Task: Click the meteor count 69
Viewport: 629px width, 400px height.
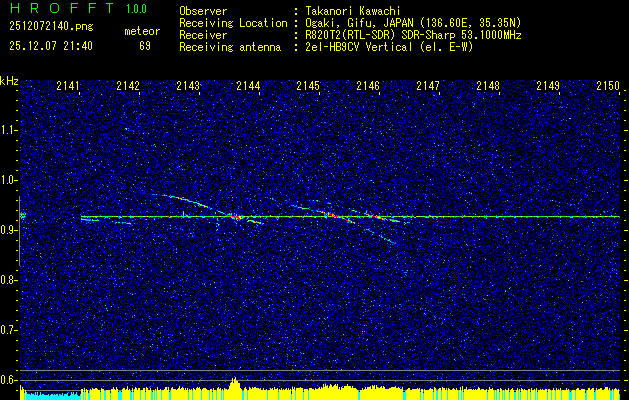Action: (x=145, y=46)
